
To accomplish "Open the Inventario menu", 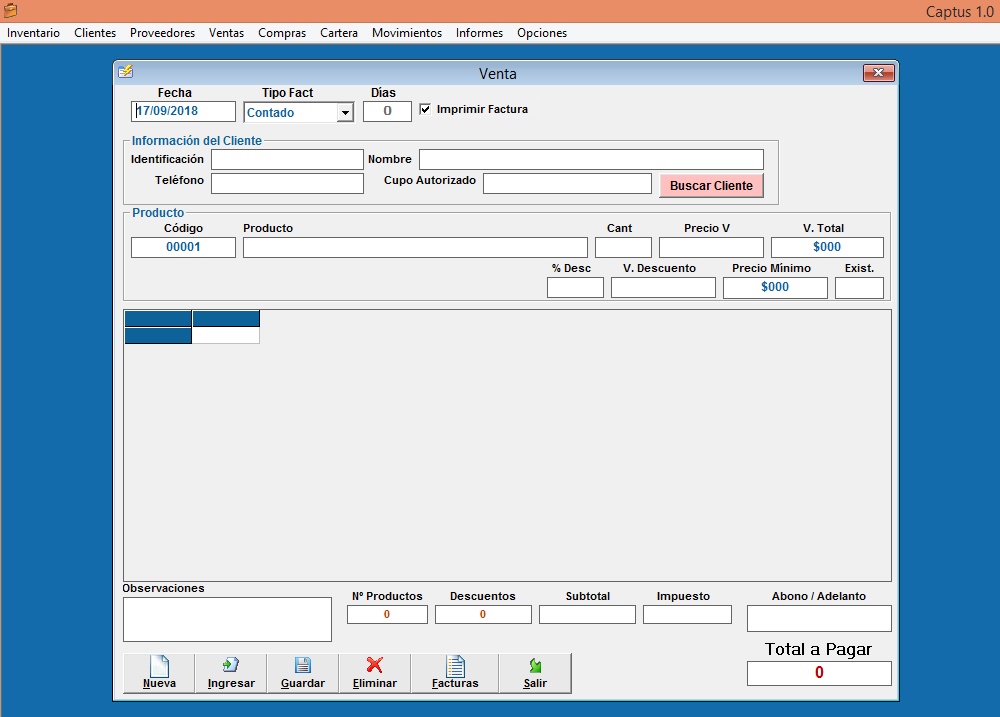I will pyautogui.click(x=33, y=33).
